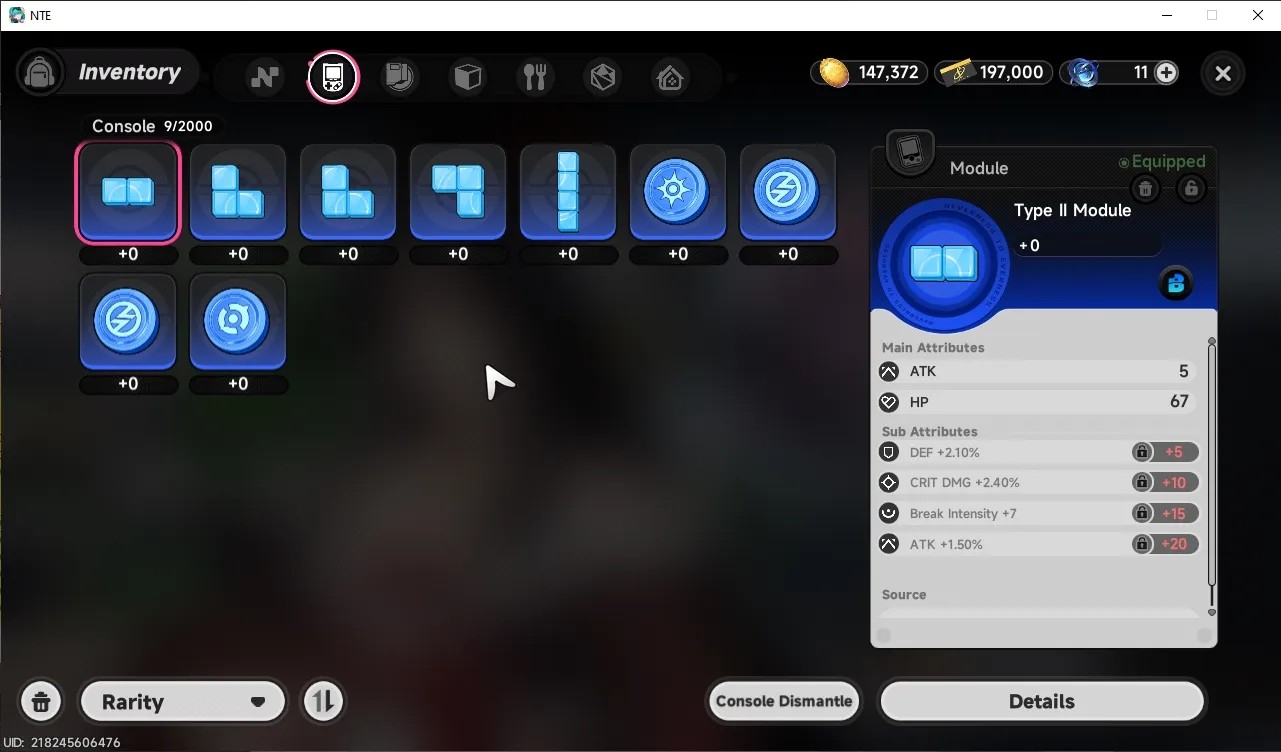Switch to the food fork-and-knife inventory tab

(535, 77)
